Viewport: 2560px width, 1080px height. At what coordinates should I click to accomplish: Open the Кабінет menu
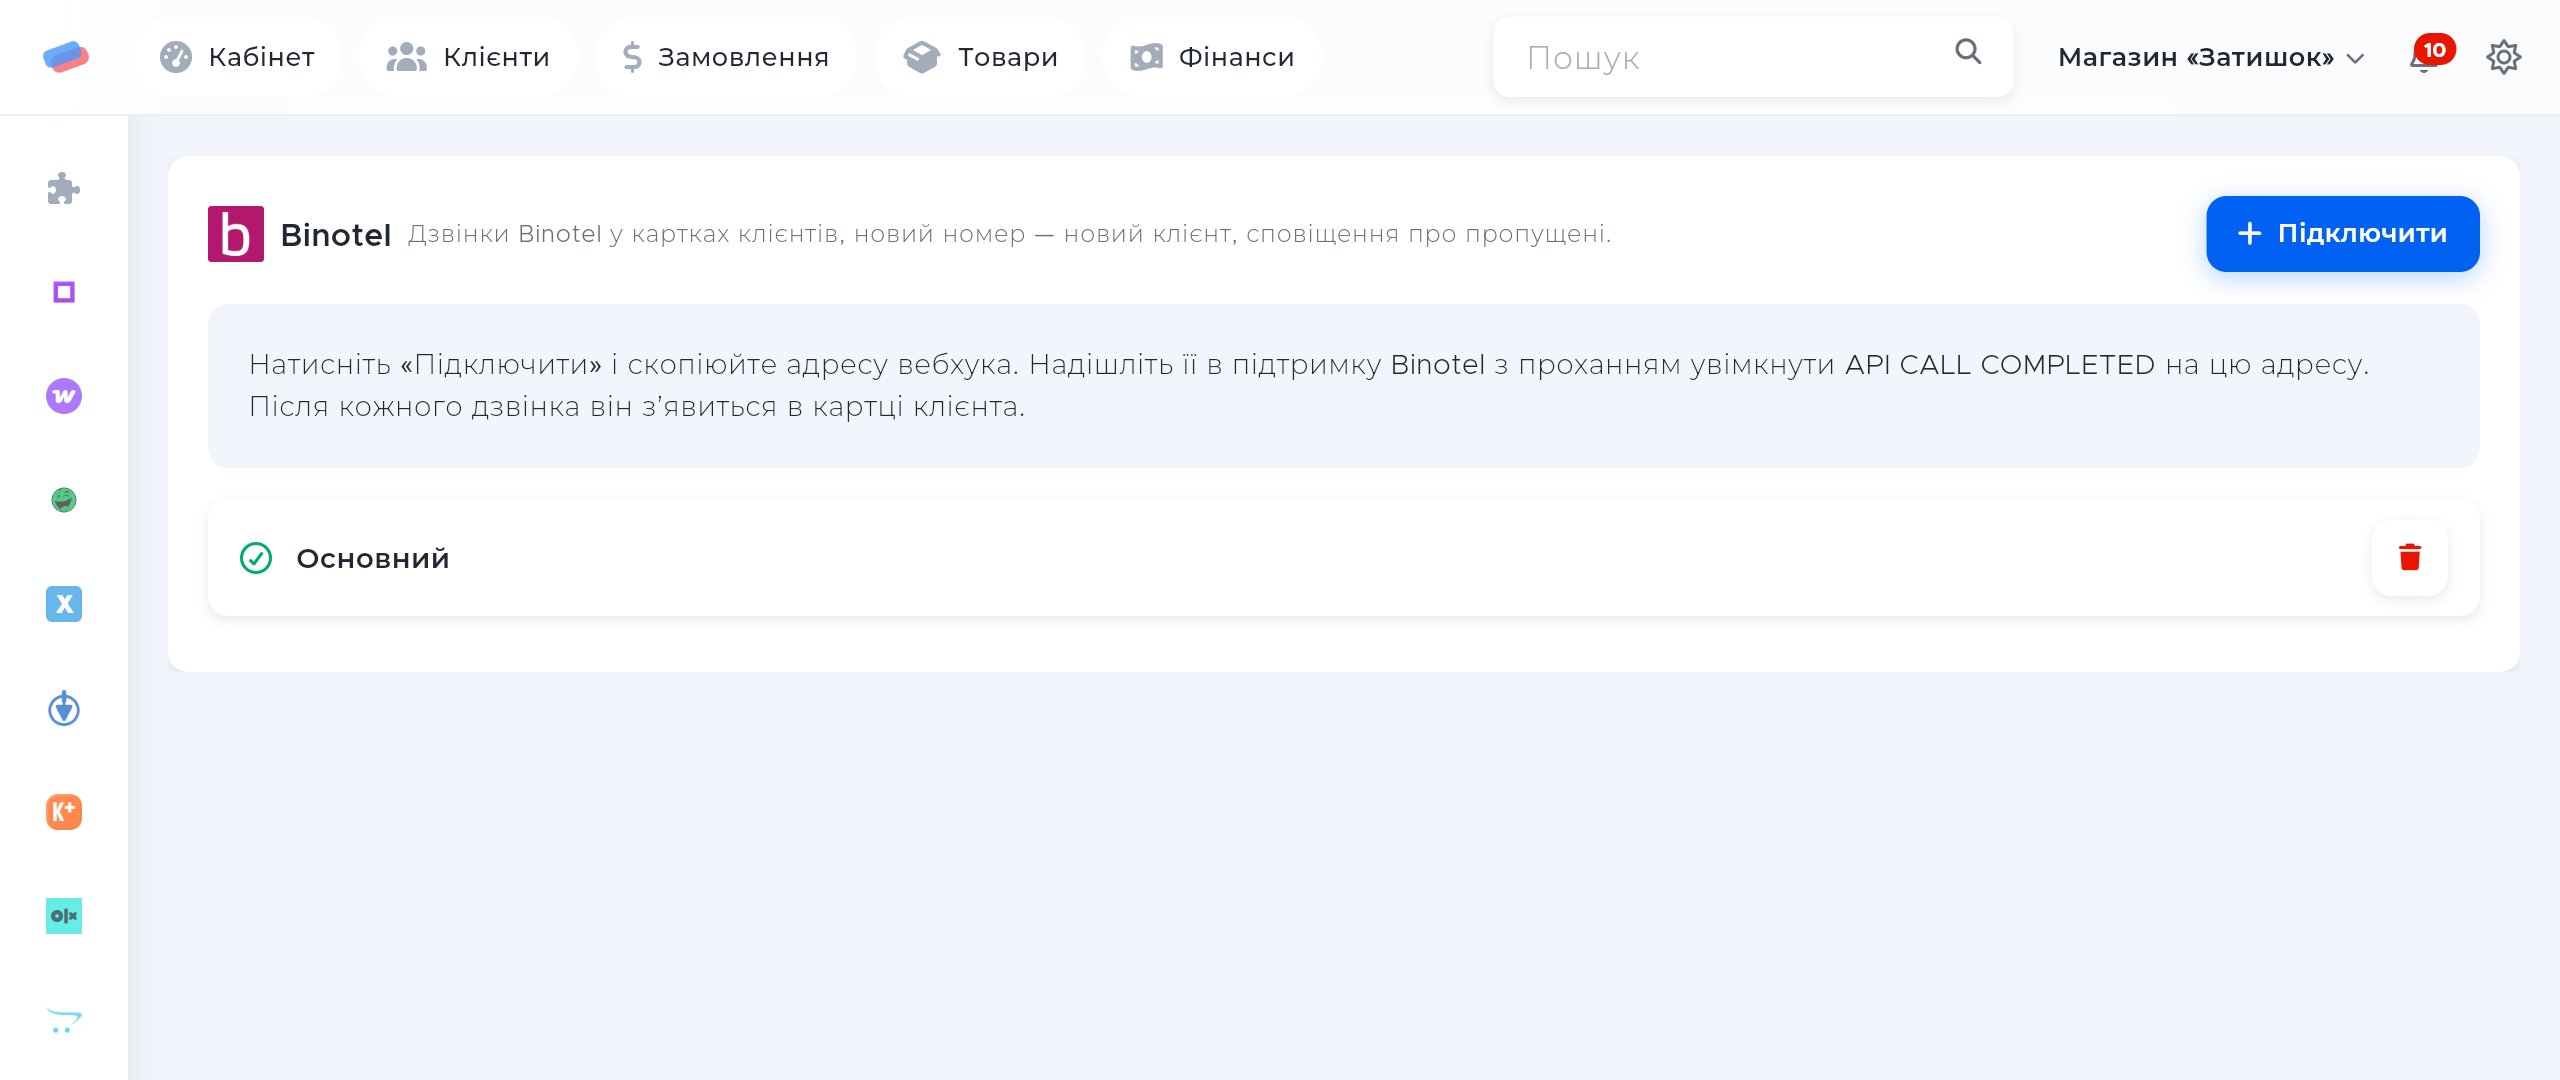click(x=237, y=57)
